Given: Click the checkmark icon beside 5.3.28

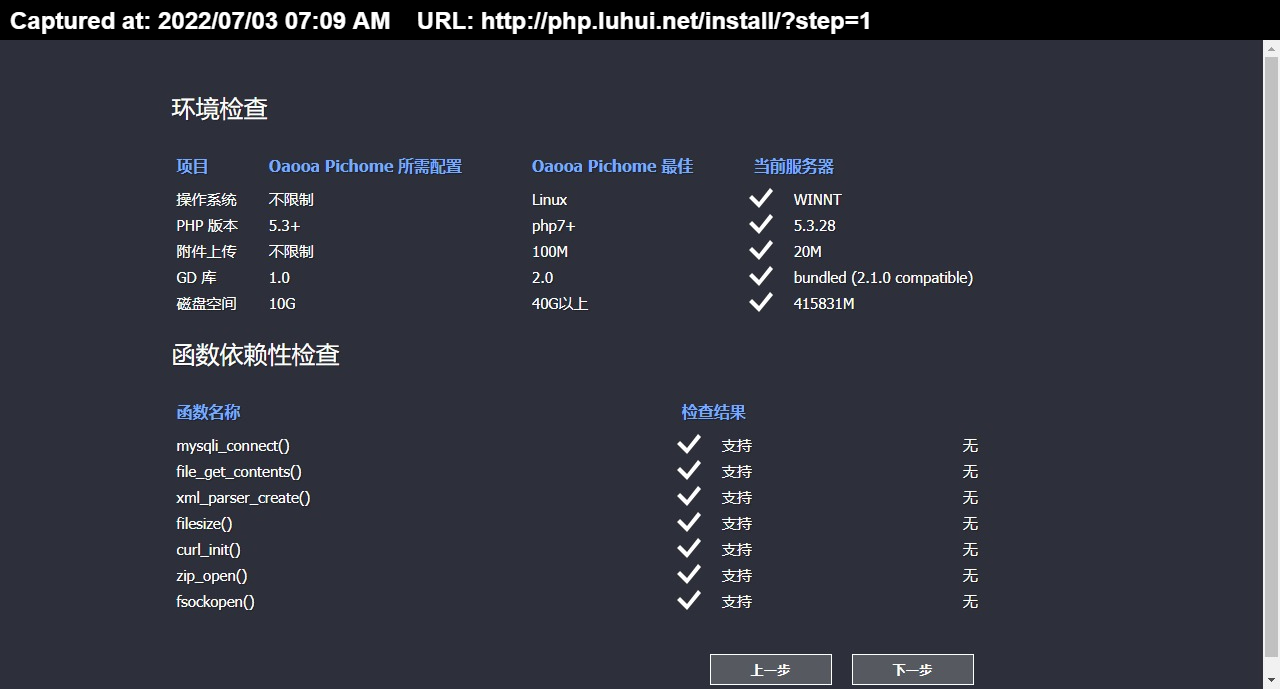Looking at the screenshot, I should point(761,223).
